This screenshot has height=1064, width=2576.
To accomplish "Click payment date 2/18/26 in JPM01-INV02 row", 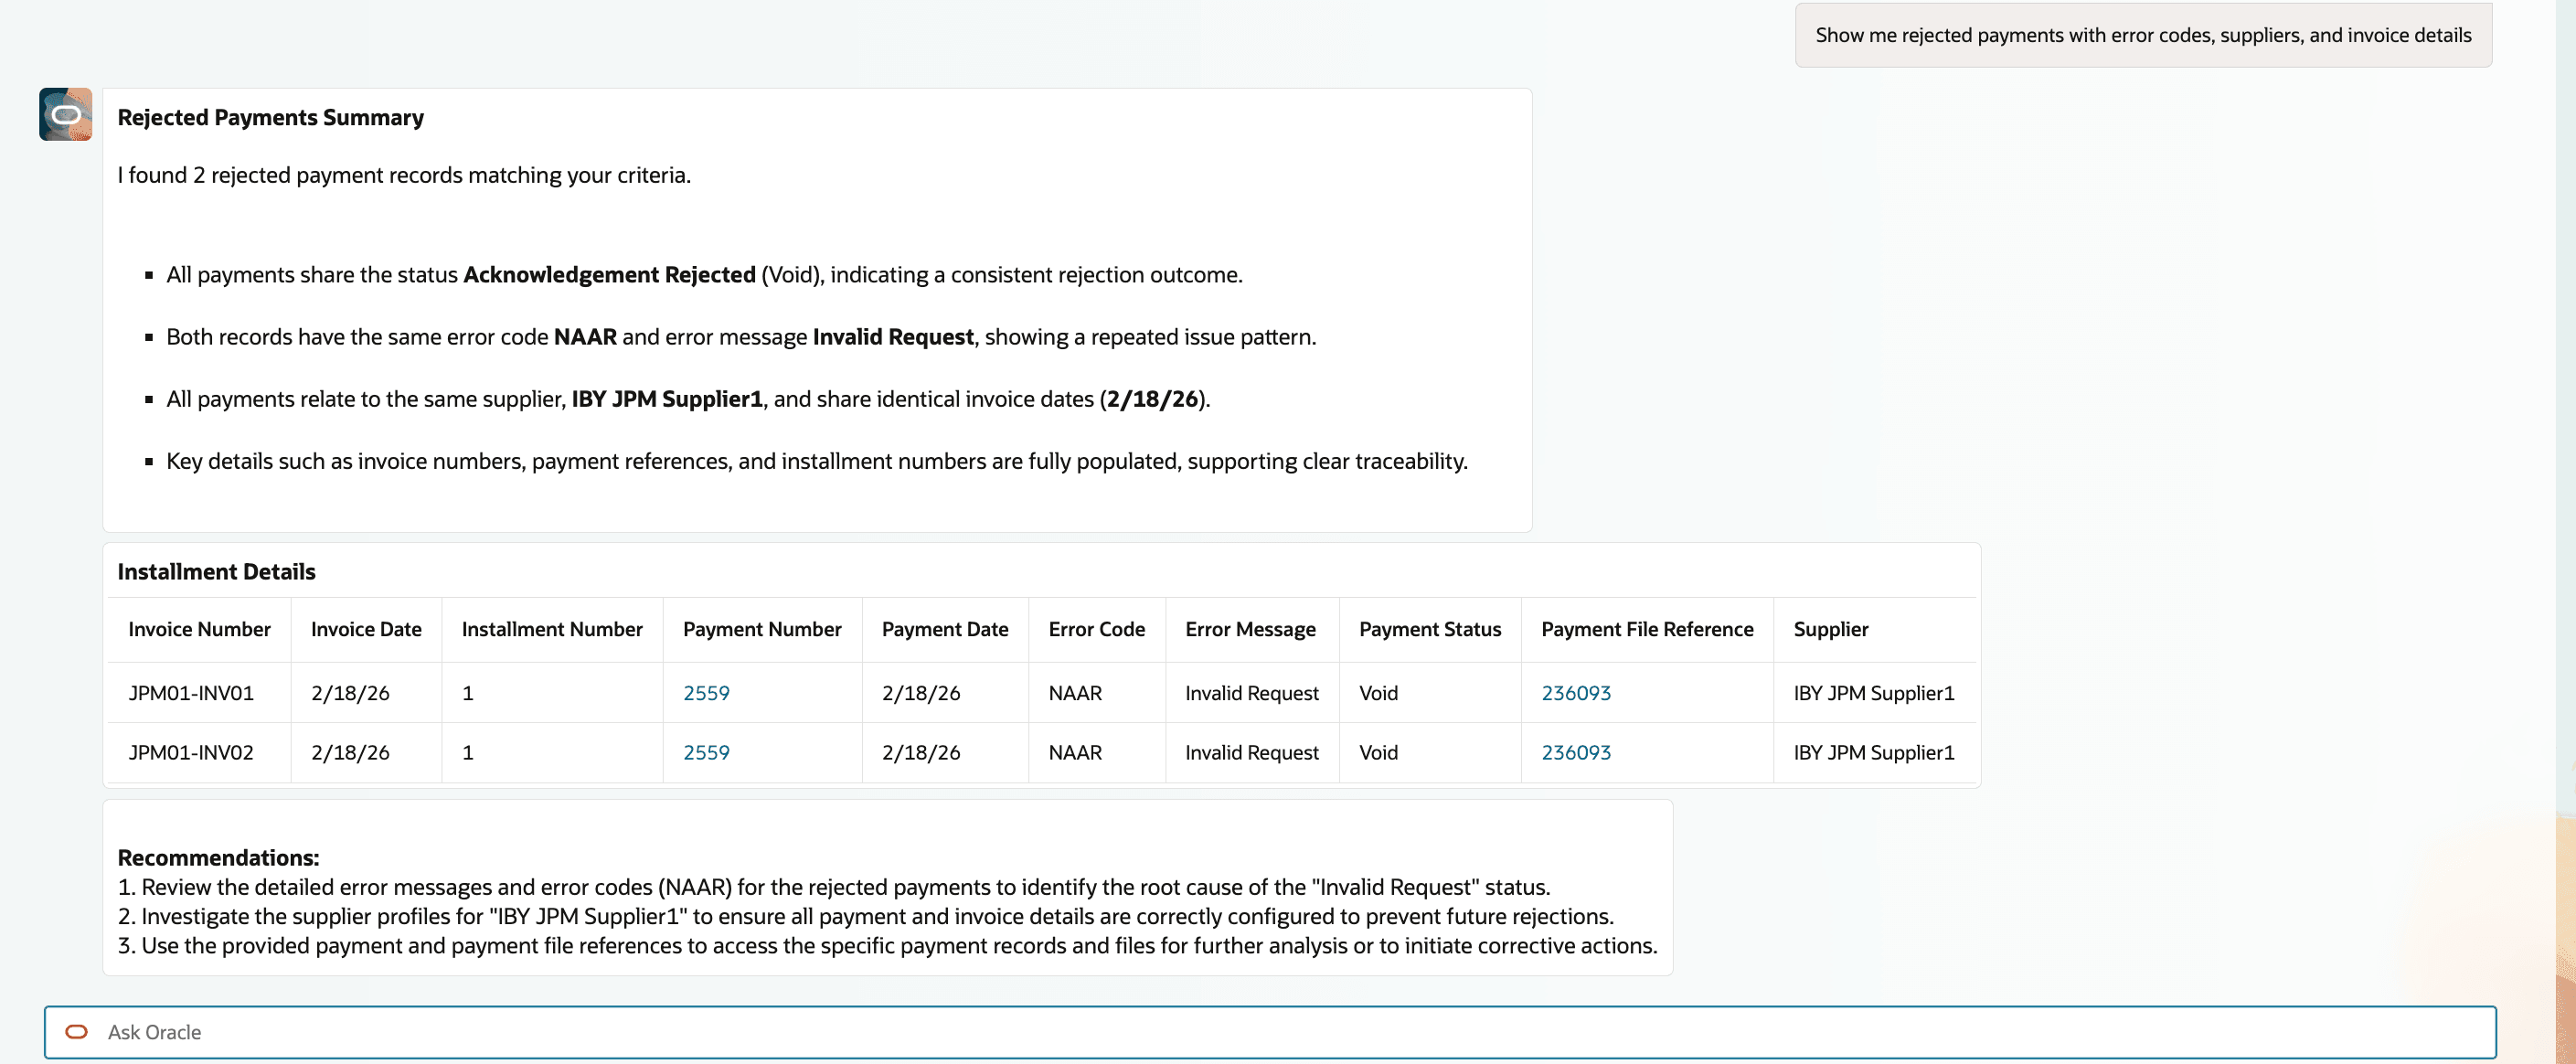I will coord(921,752).
